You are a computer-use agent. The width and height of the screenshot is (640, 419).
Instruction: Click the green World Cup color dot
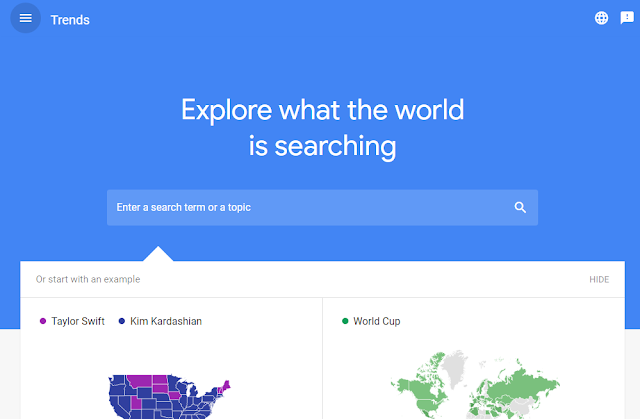(346, 321)
